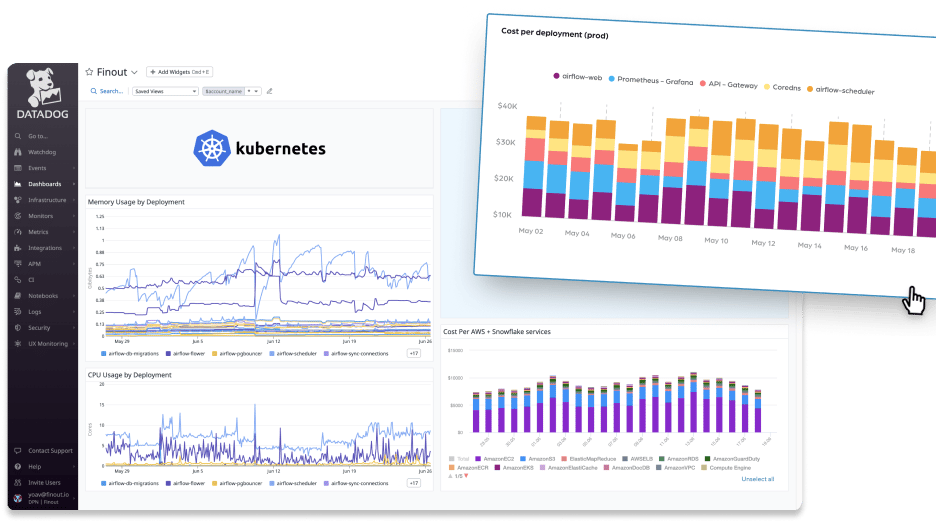This screenshot has width=936, height=524.
Task: Open the Security shield icon in sidebar
Action: coord(18,328)
